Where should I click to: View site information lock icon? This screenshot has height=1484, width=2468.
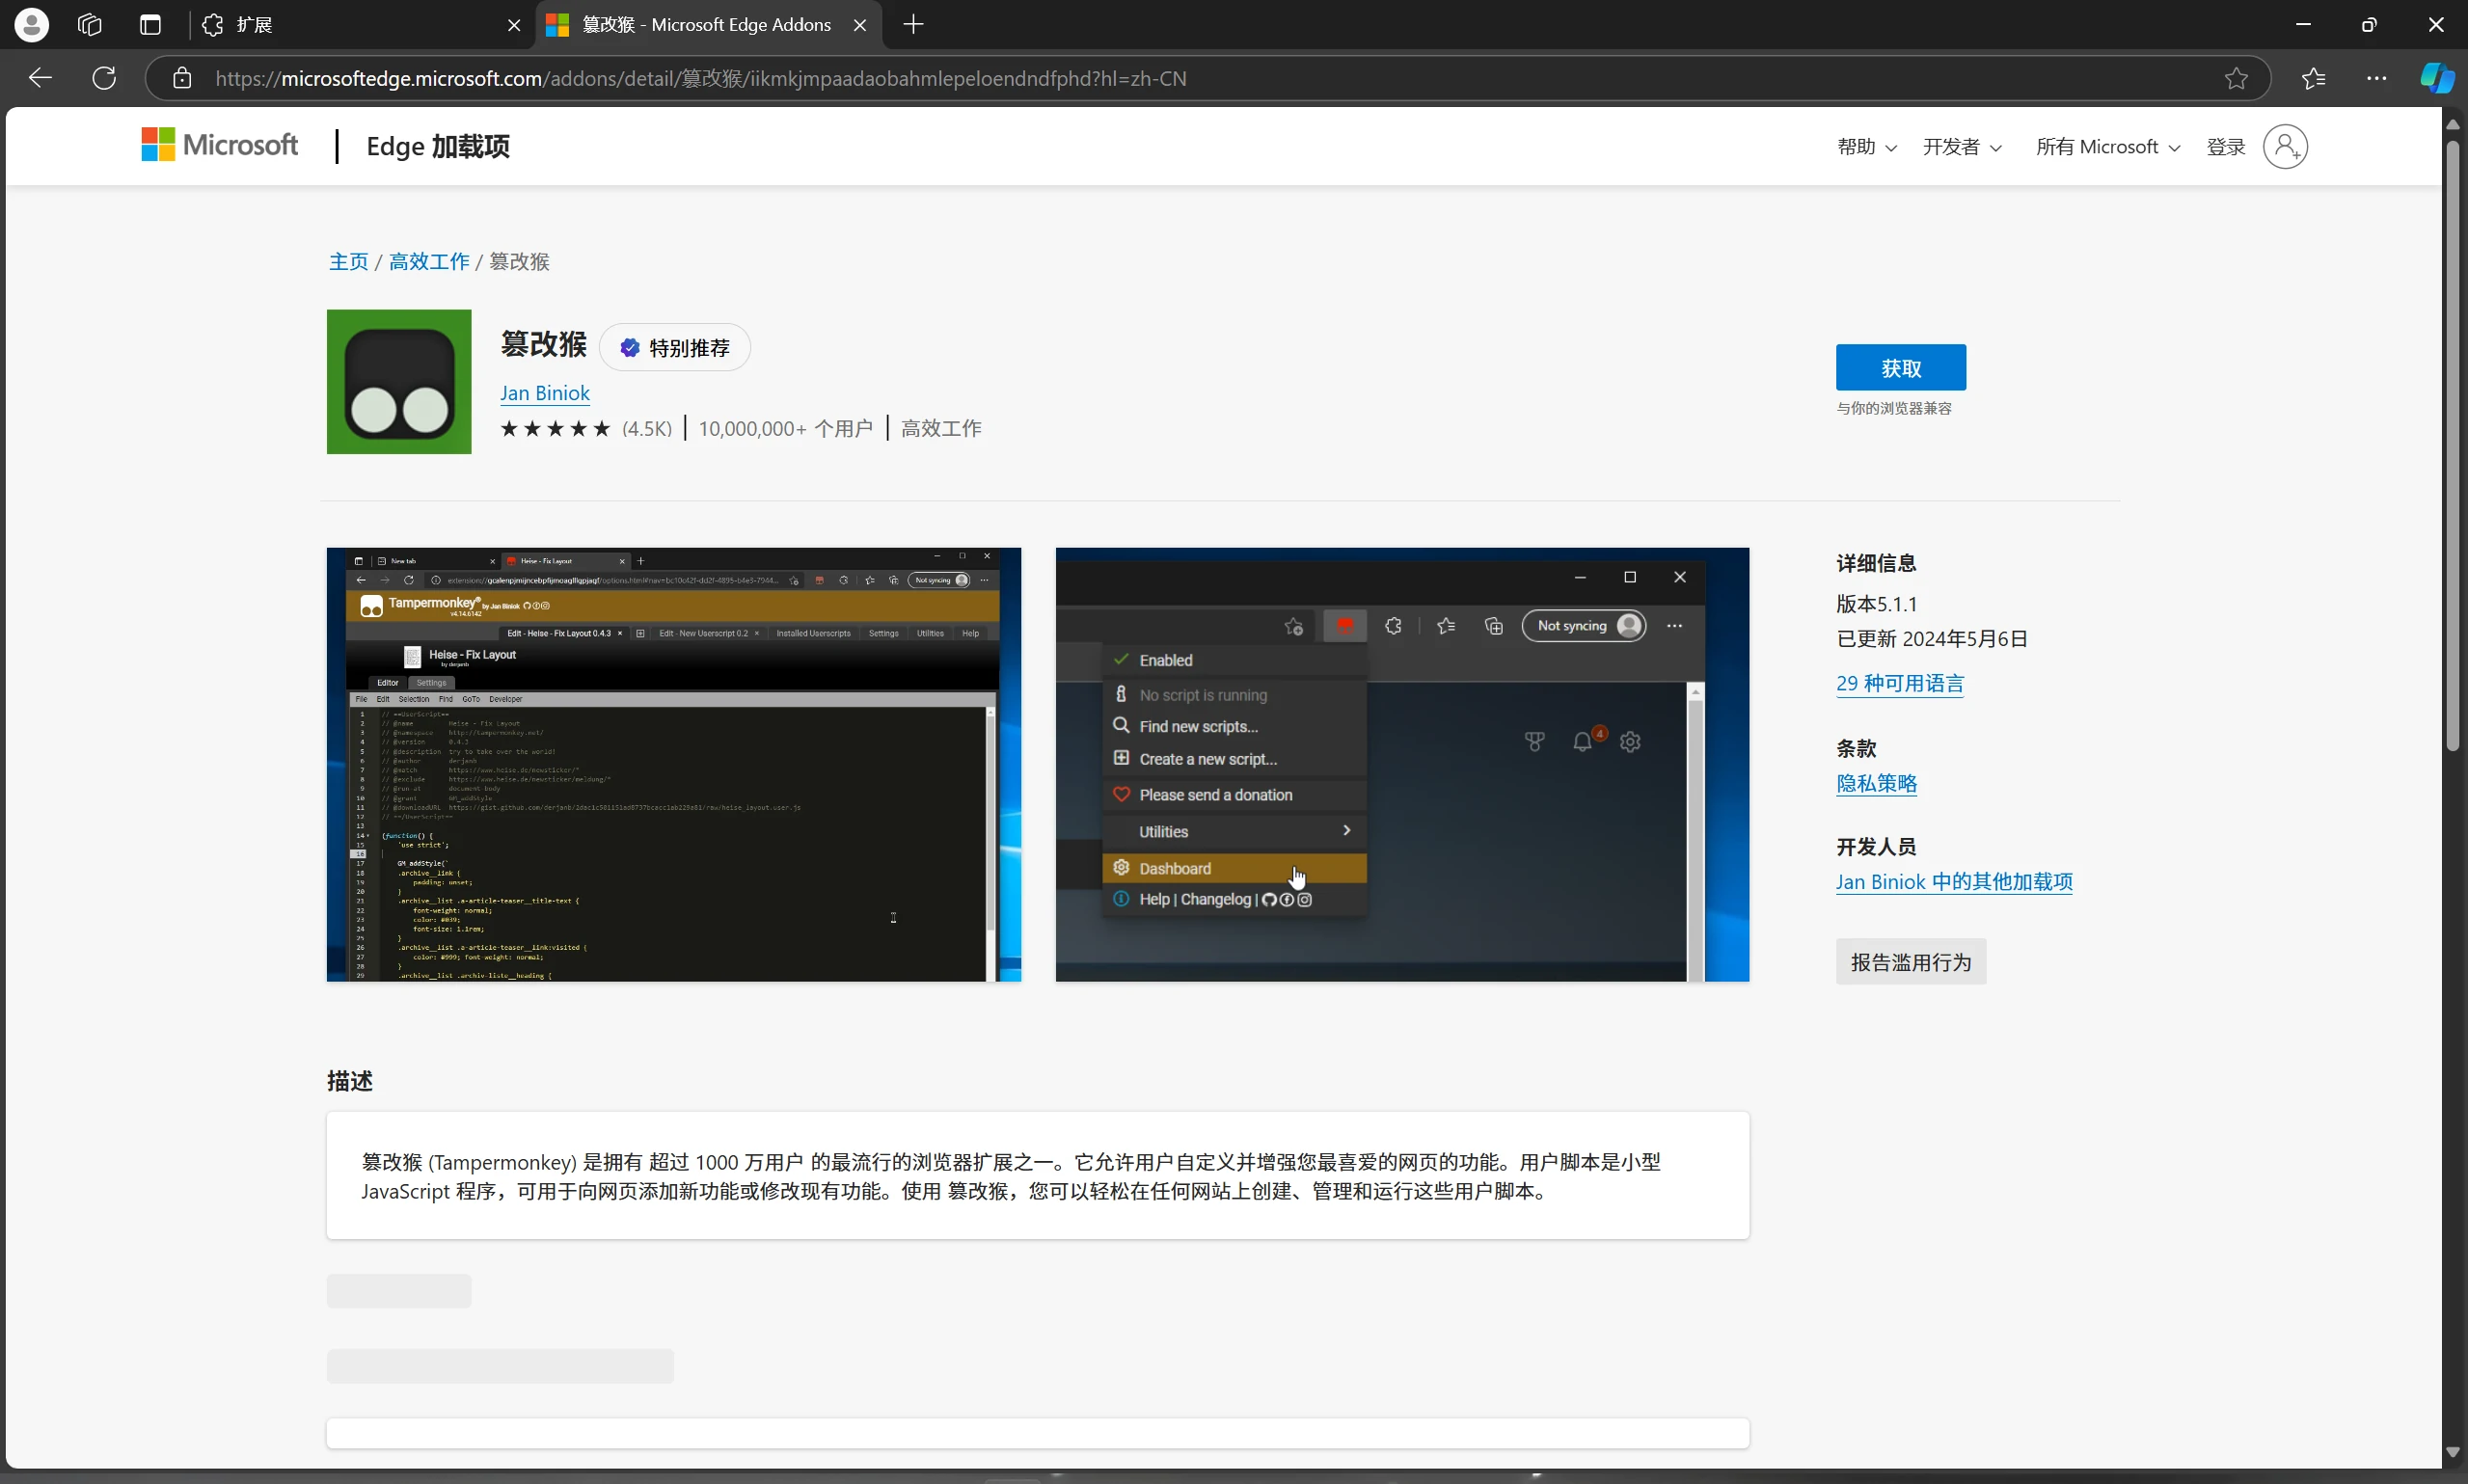click(x=181, y=78)
